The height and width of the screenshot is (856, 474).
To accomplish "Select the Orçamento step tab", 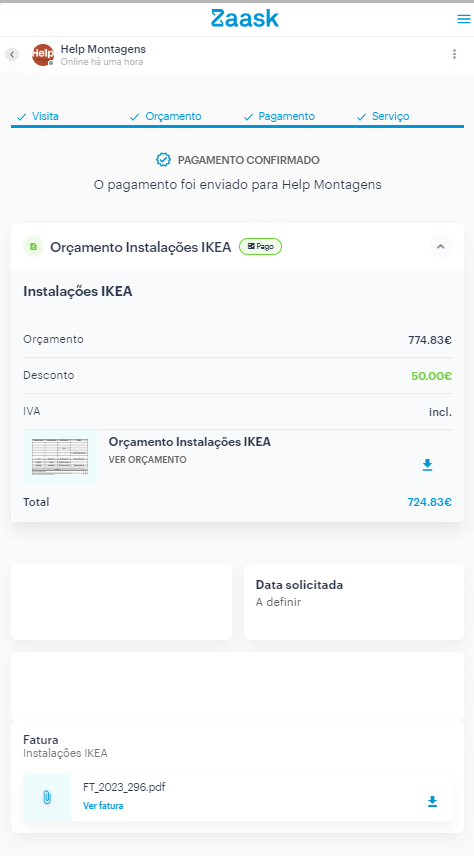I will pyautogui.click(x=165, y=116).
